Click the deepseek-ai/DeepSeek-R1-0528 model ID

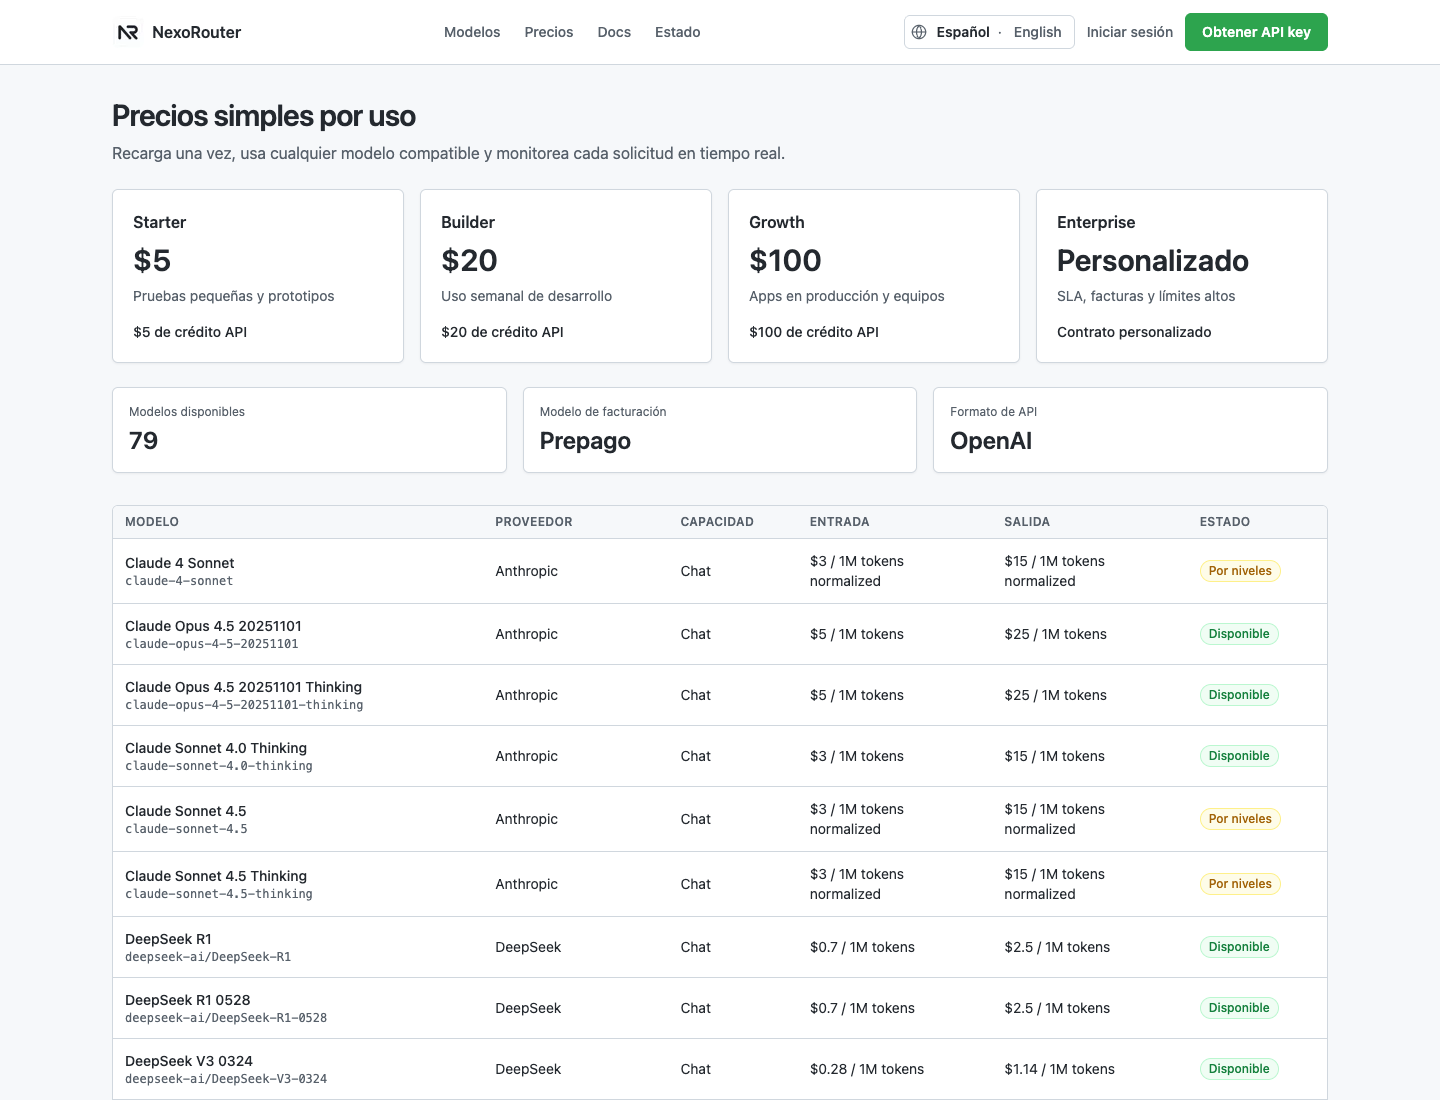(226, 1018)
